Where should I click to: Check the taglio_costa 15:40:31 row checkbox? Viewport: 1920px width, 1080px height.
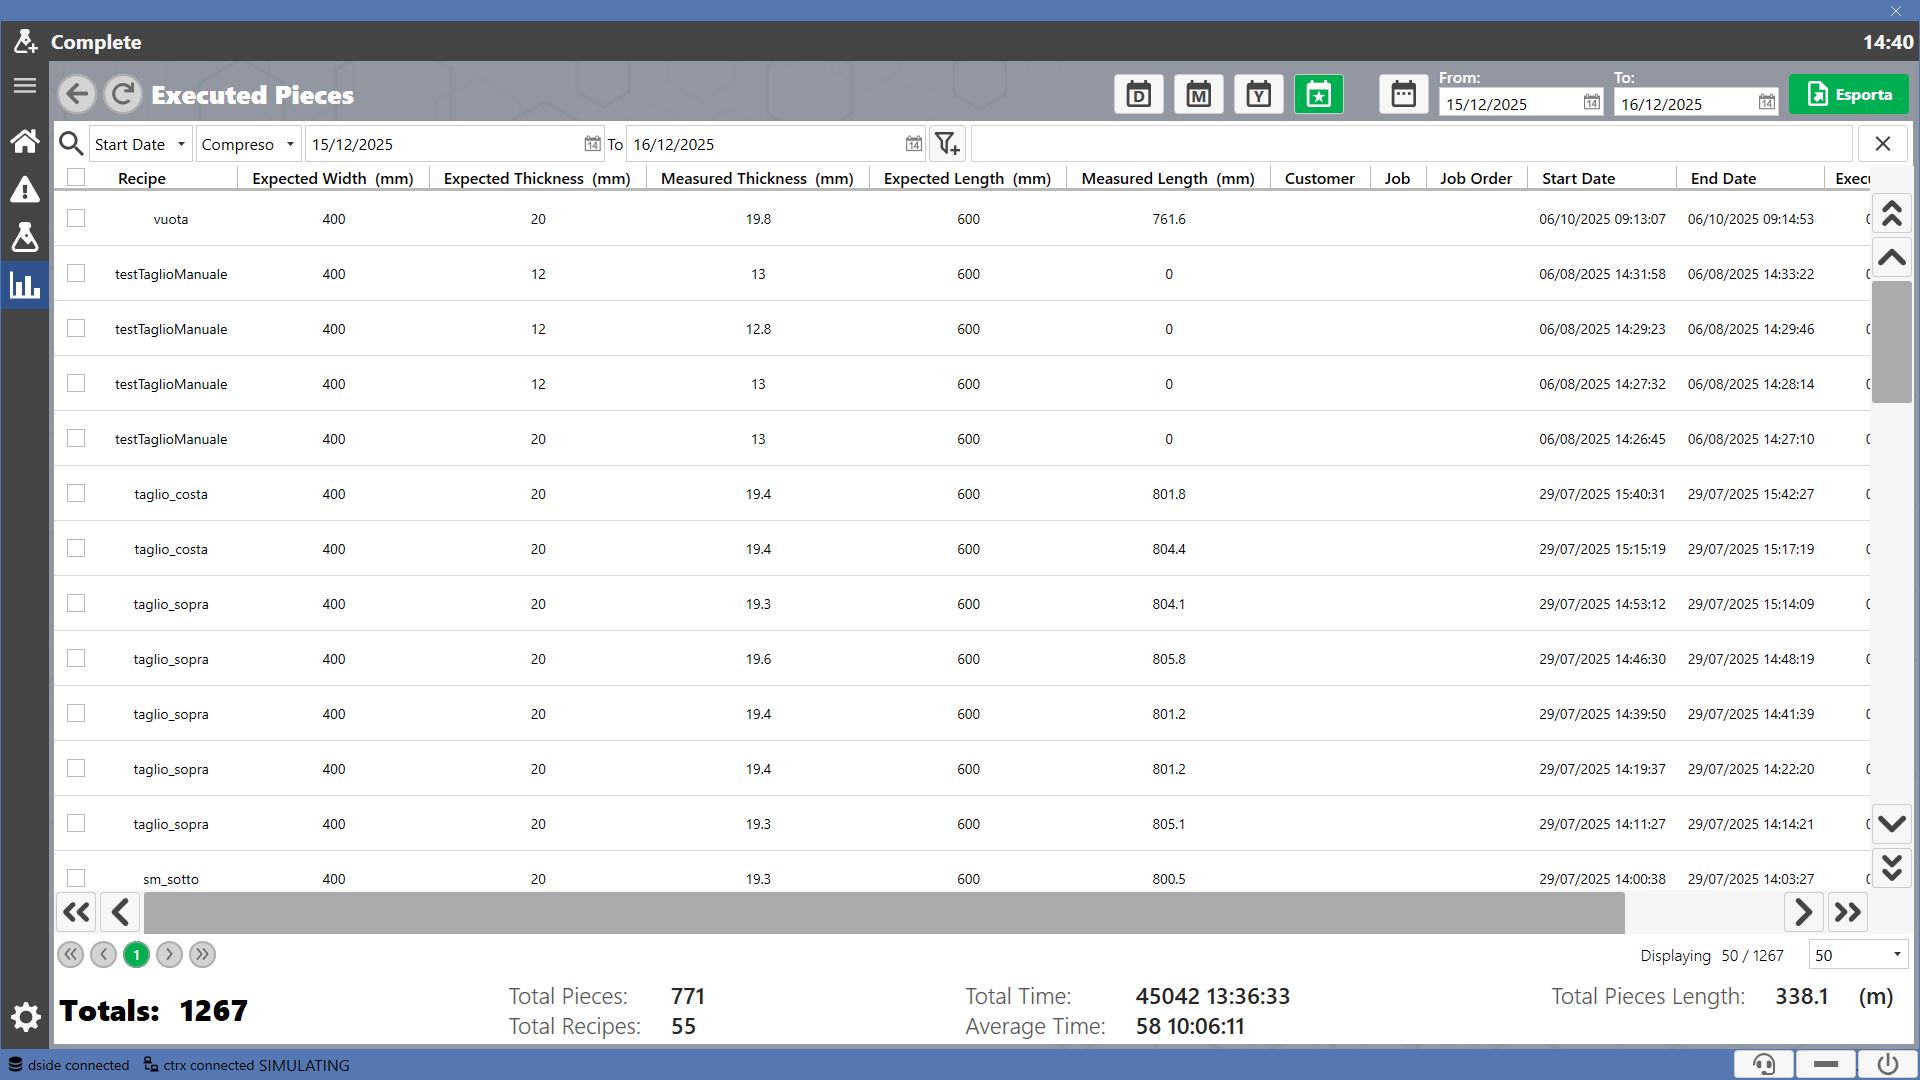point(76,493)
